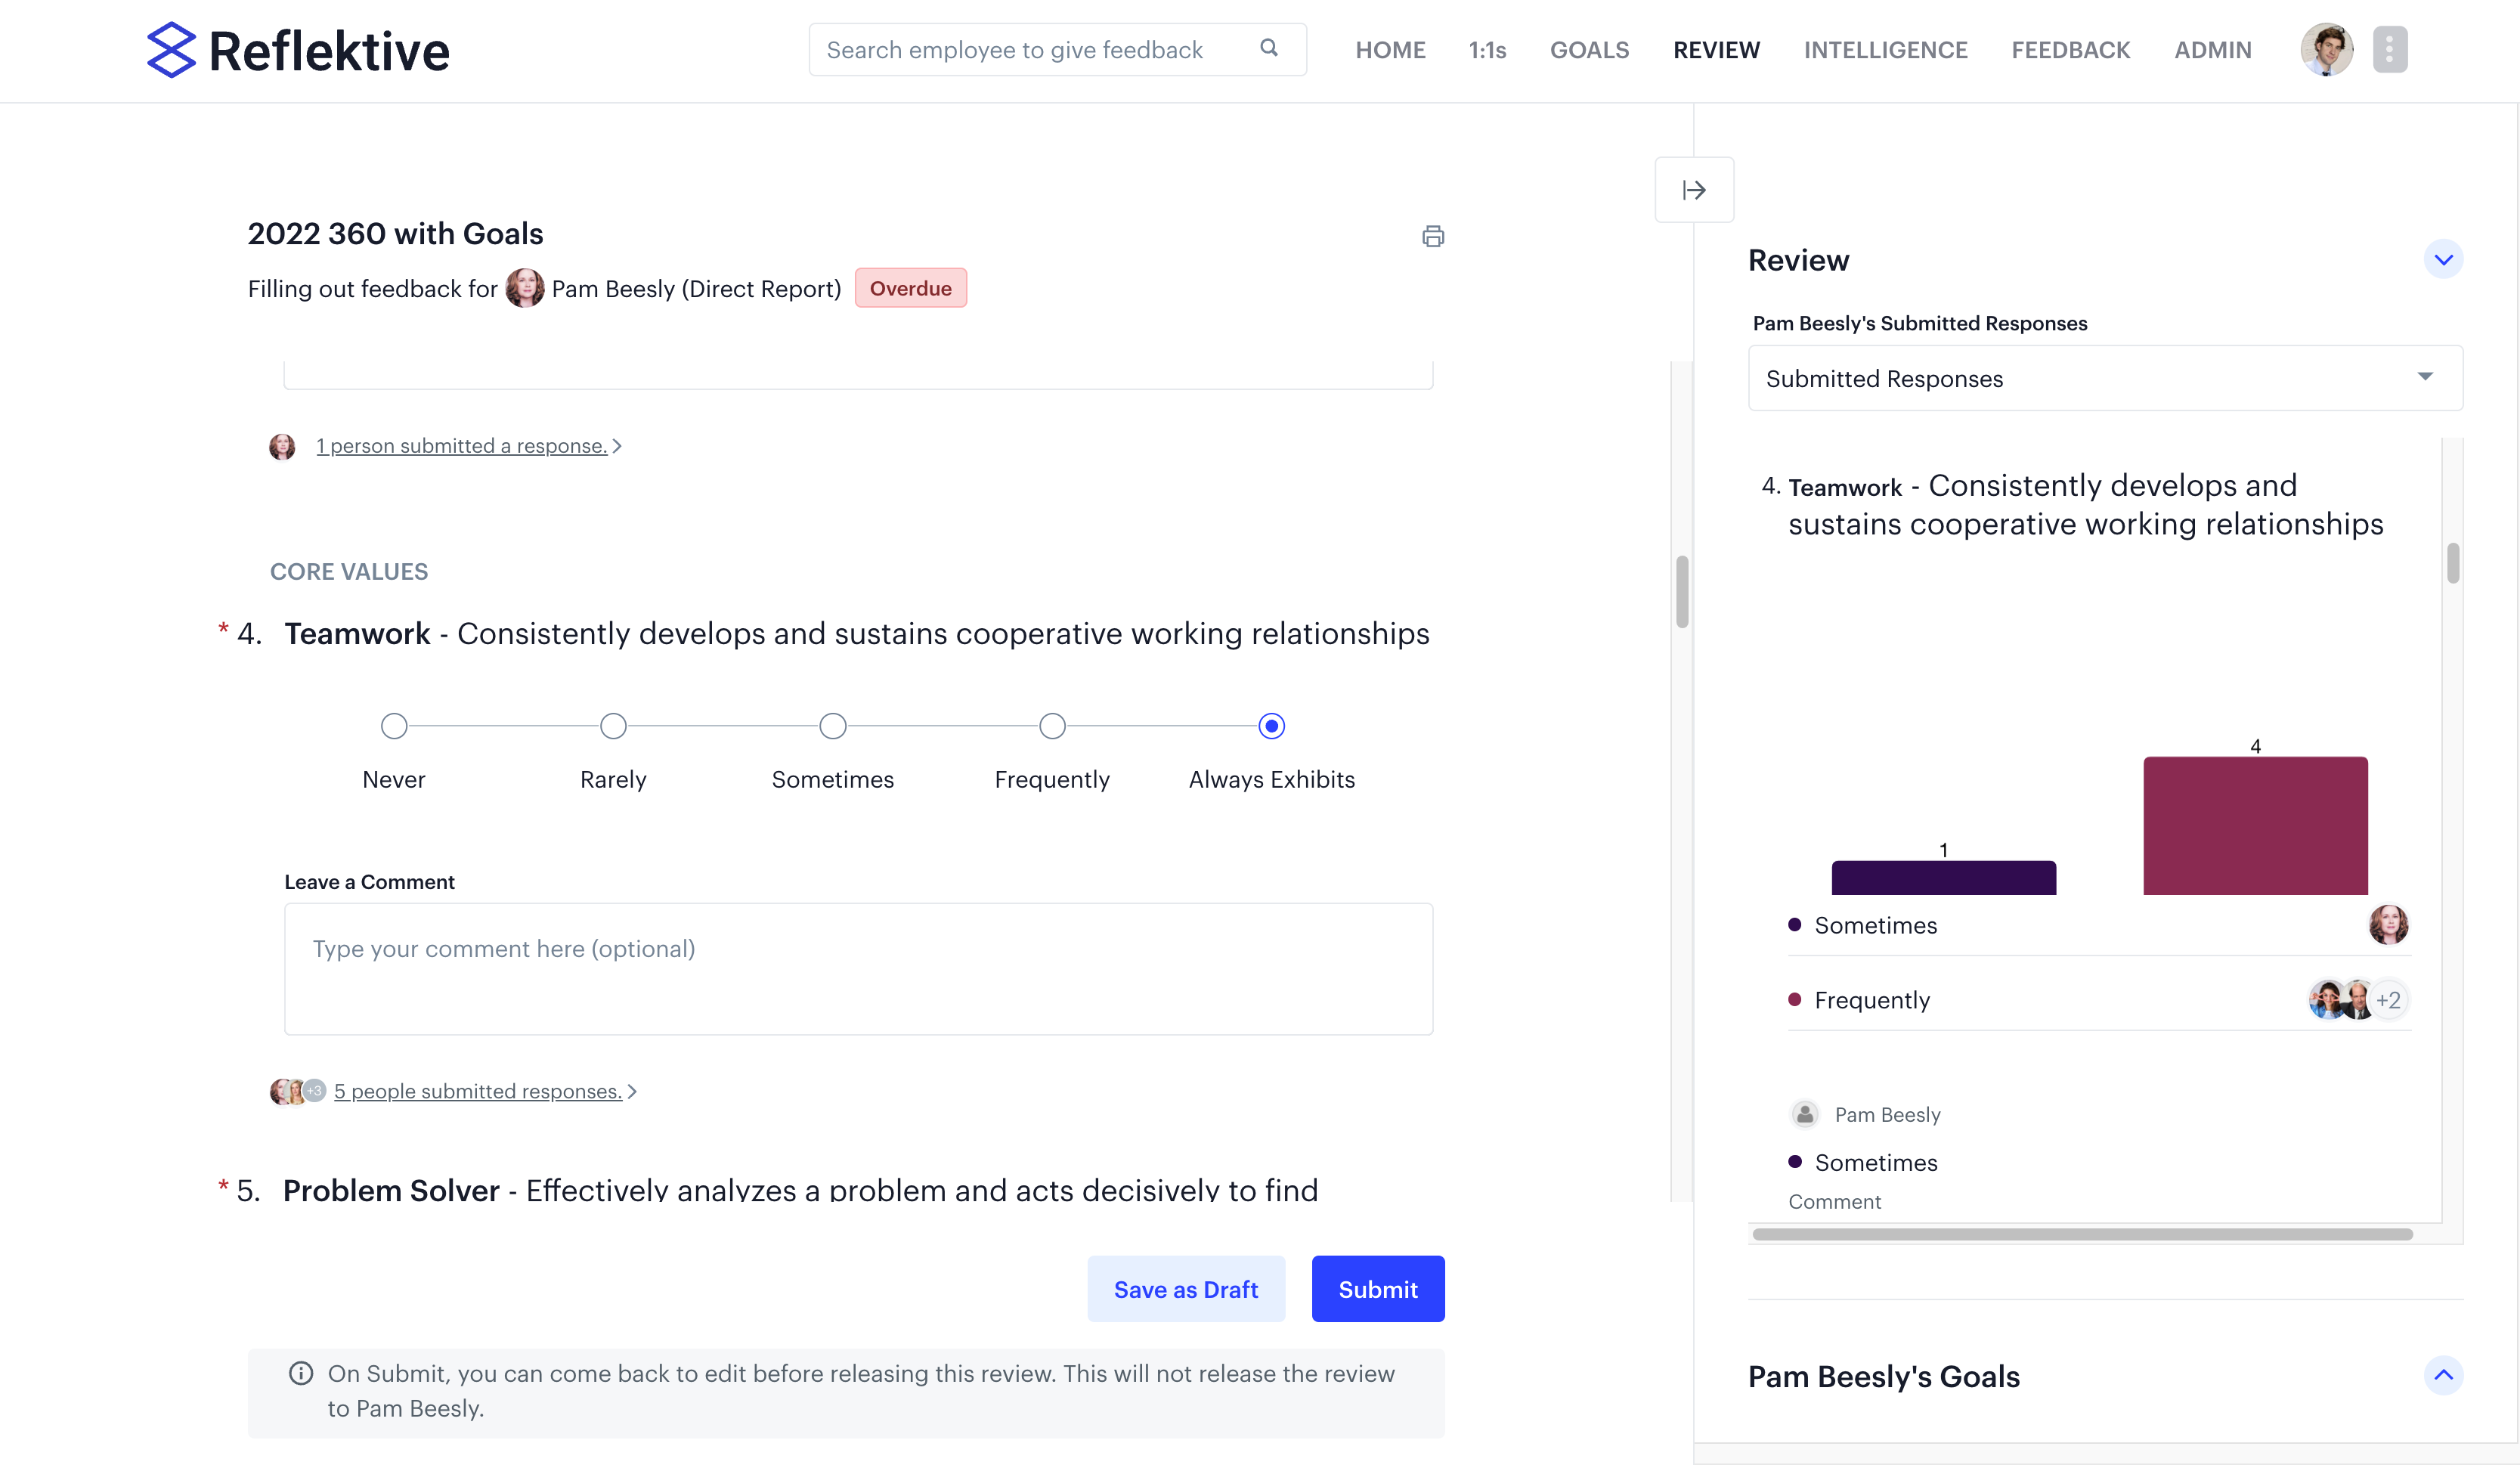Open the print dialog via printer icon

1434,236
